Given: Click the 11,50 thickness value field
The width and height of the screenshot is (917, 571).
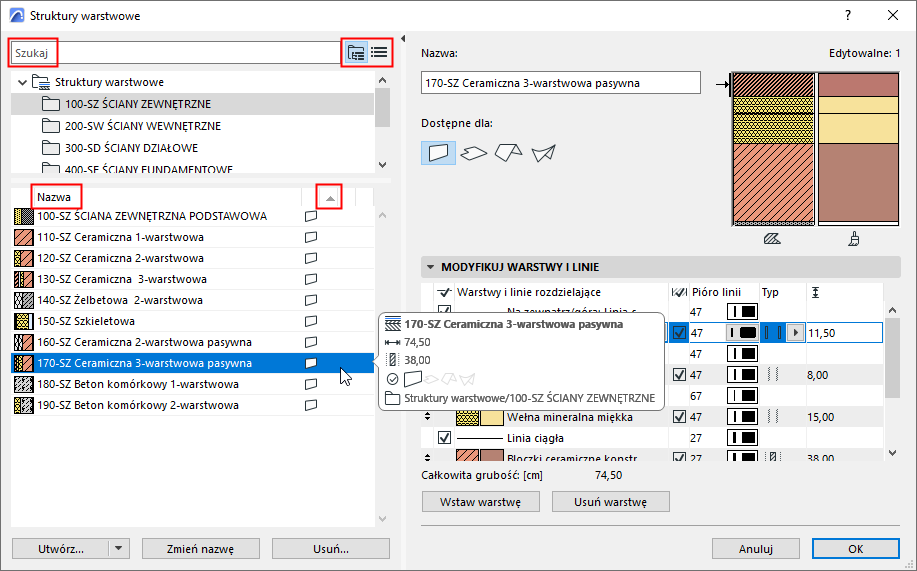Looking at the screenshot, I should (844, 333).
